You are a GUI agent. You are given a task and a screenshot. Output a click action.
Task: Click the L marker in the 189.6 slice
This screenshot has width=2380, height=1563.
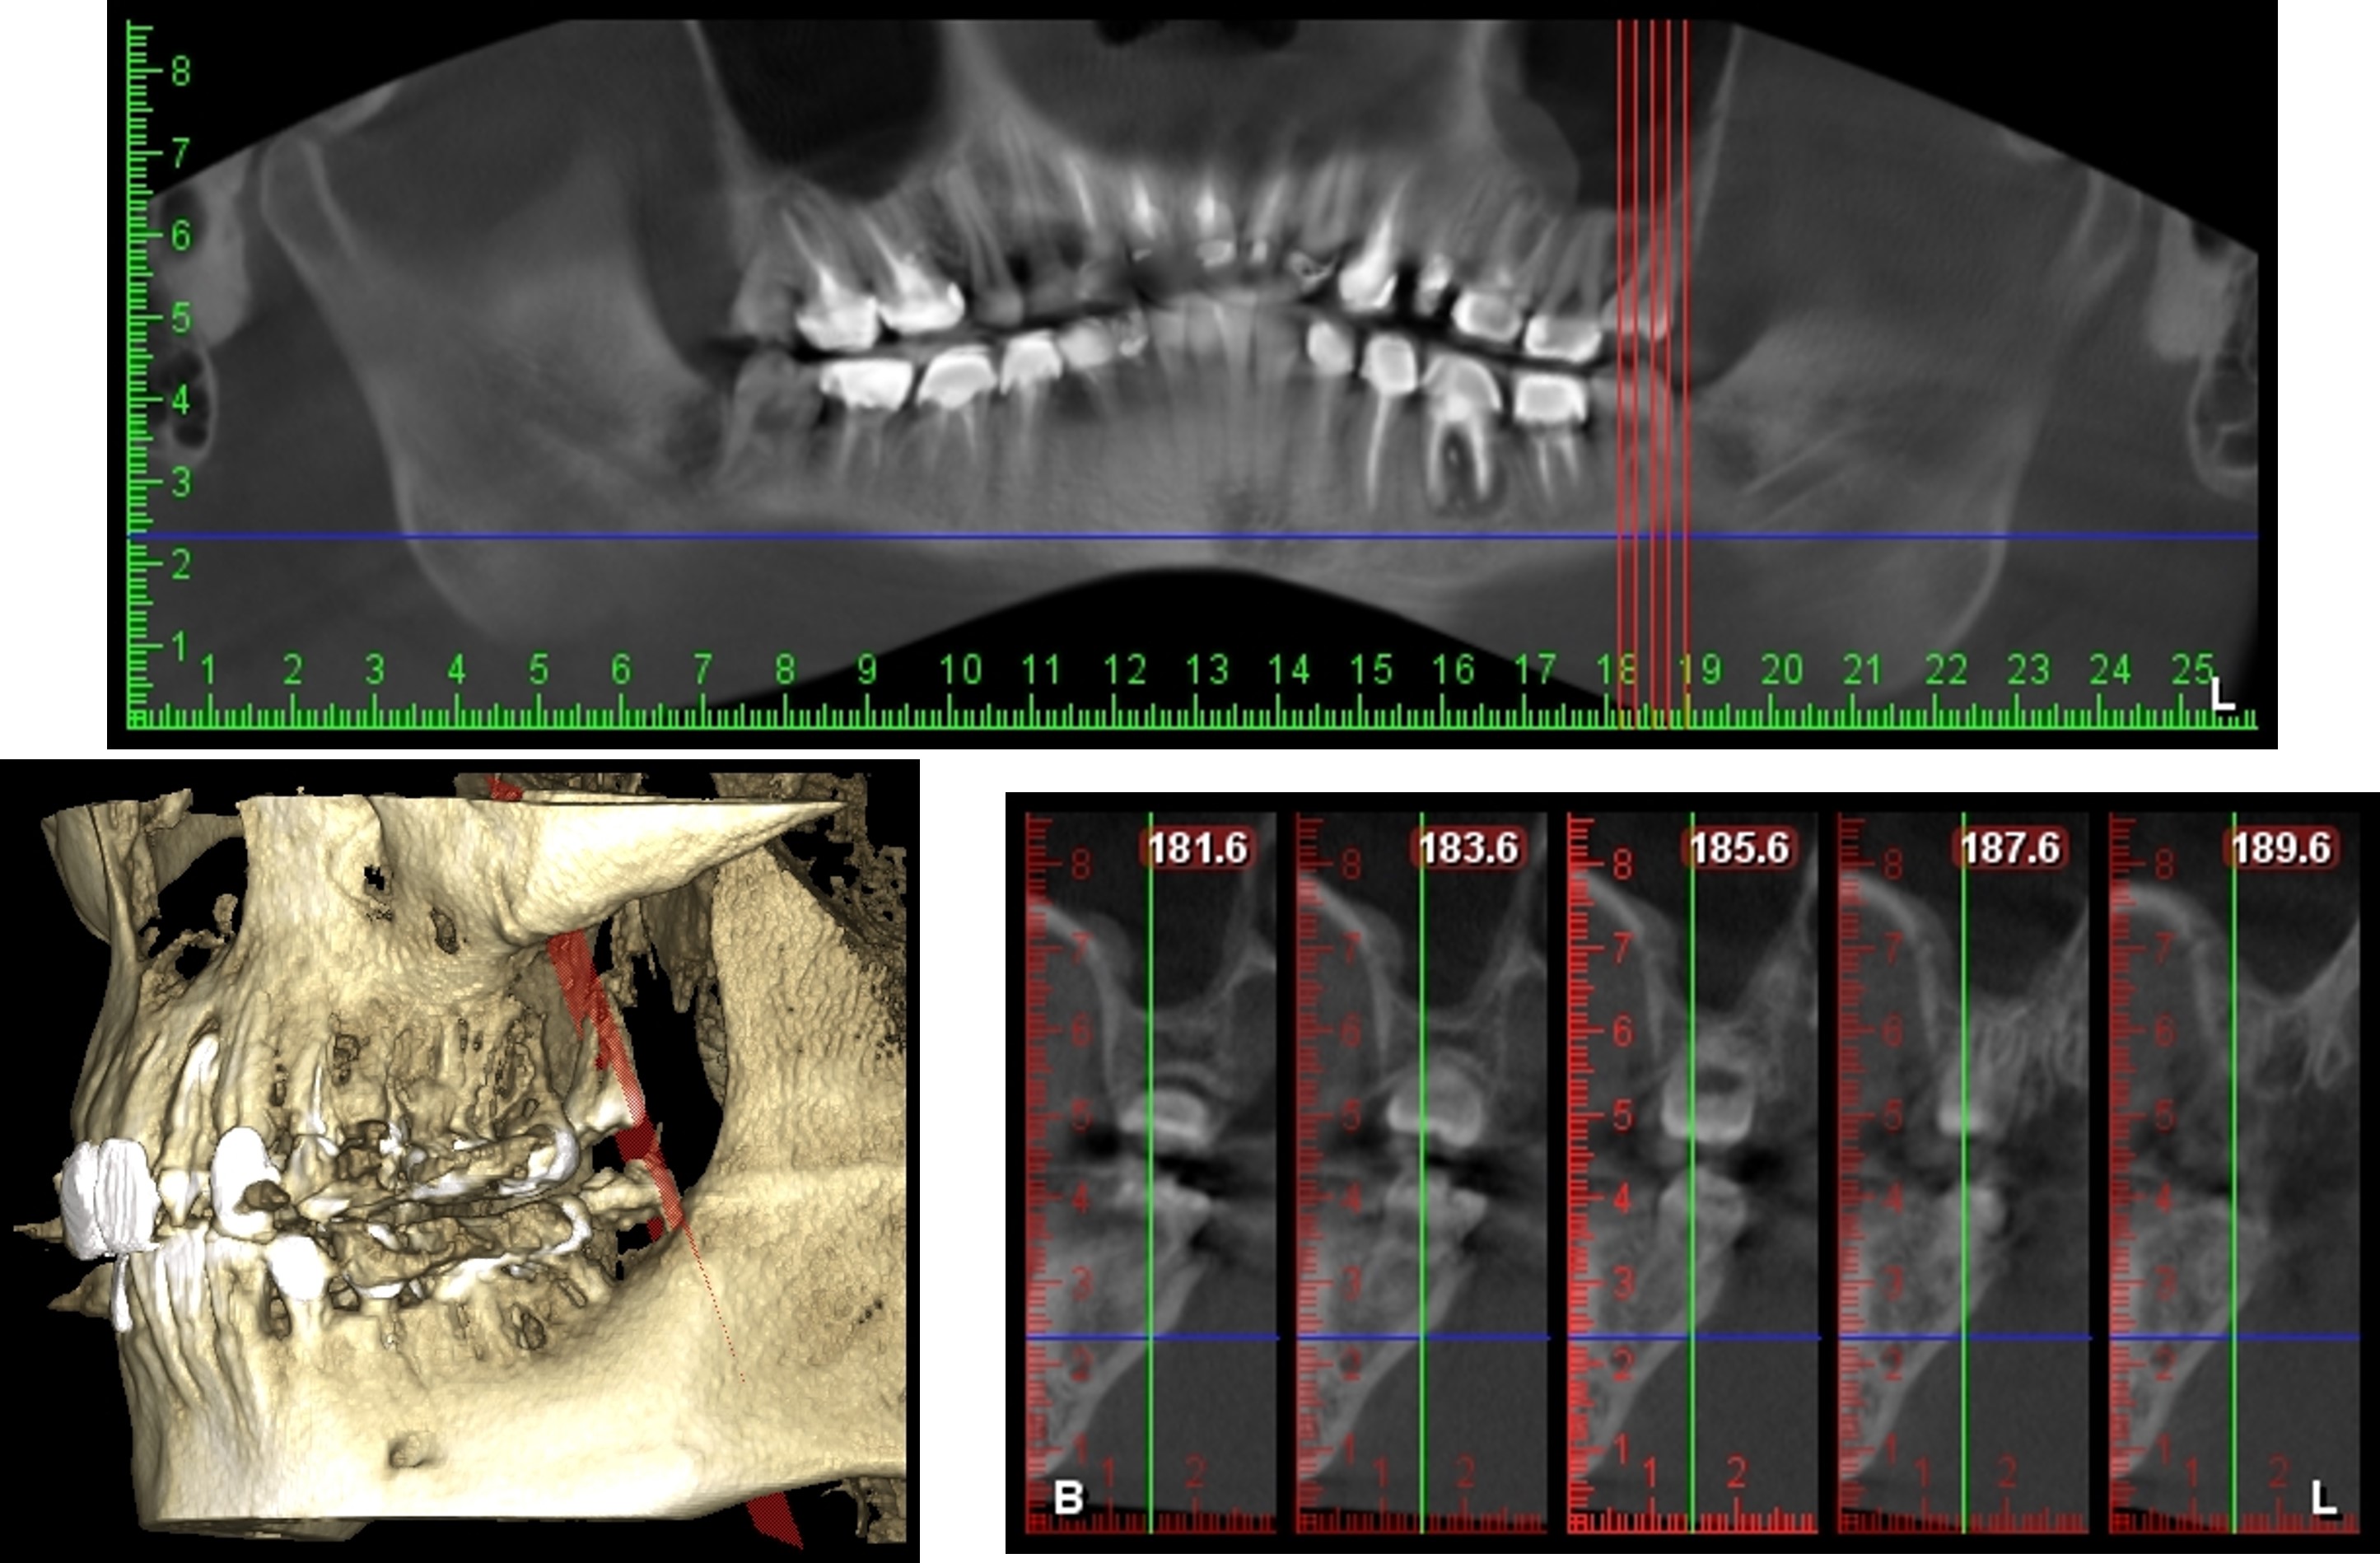[x=2324, y=1498]
